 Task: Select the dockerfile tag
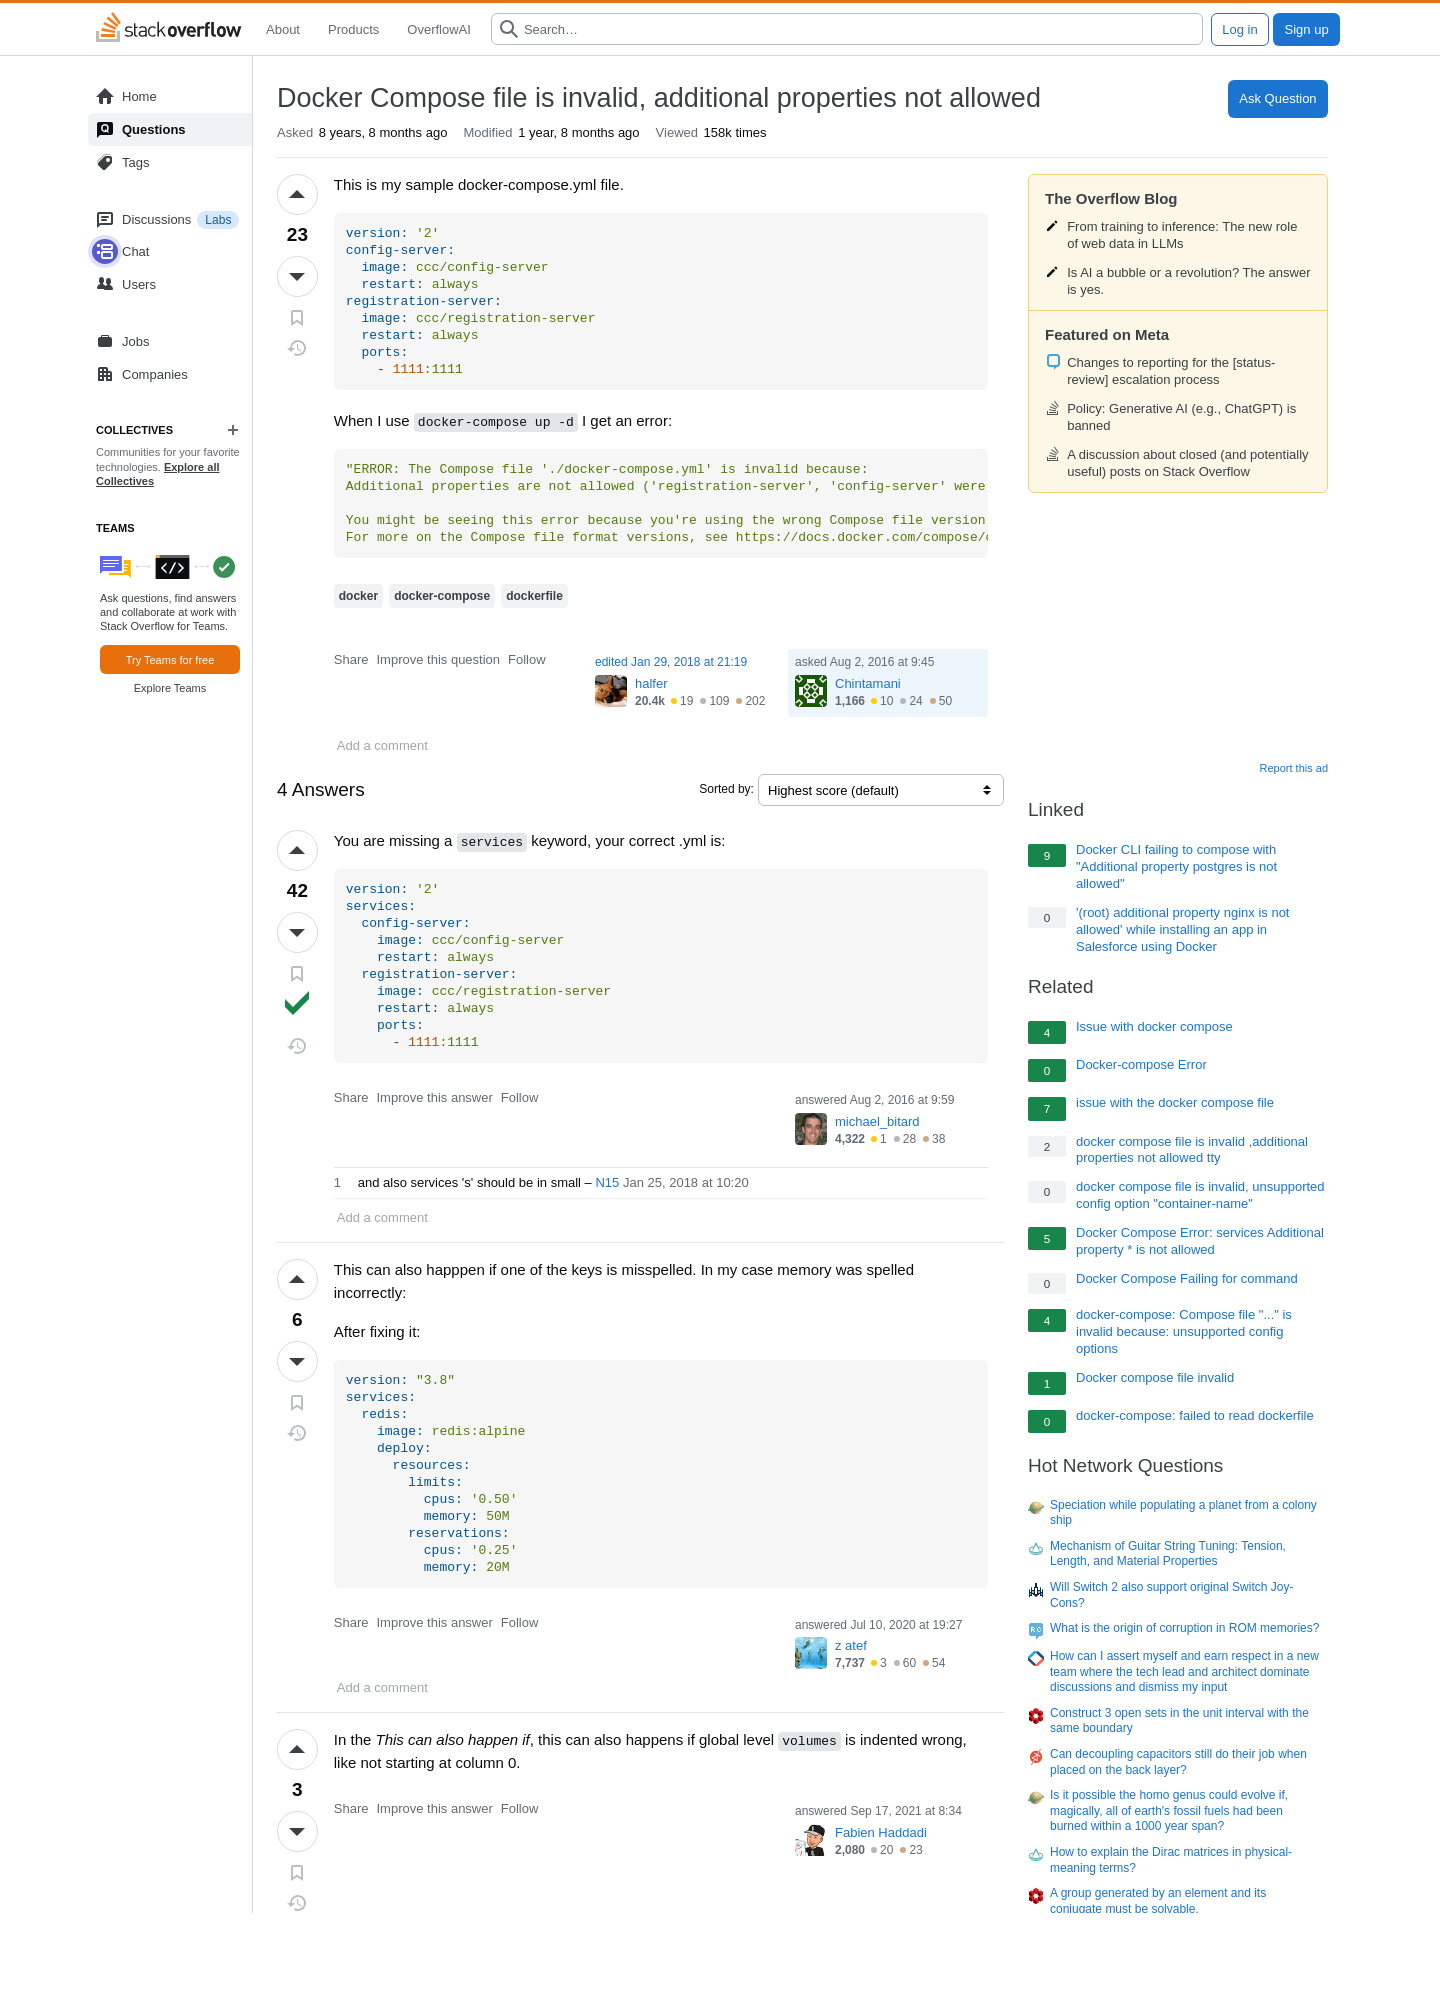534,596
